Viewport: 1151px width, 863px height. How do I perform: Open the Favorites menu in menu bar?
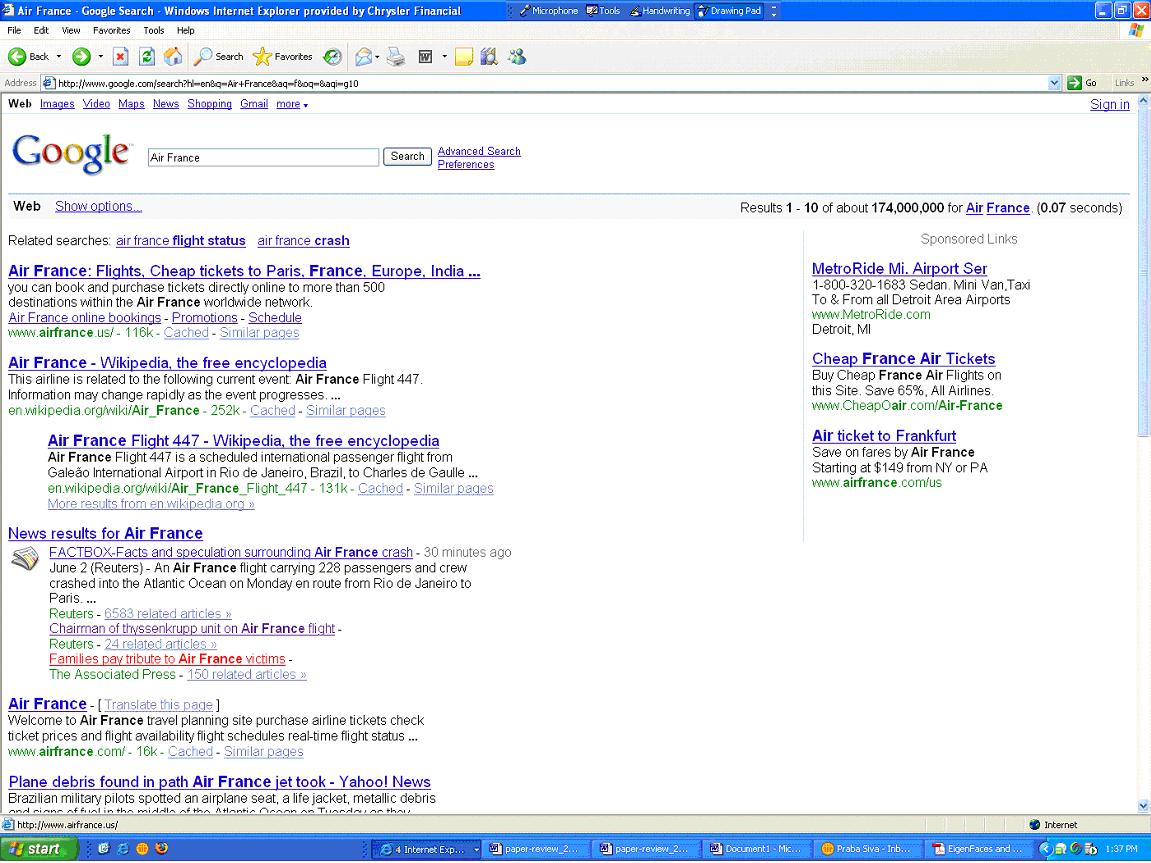coord(113,31)
